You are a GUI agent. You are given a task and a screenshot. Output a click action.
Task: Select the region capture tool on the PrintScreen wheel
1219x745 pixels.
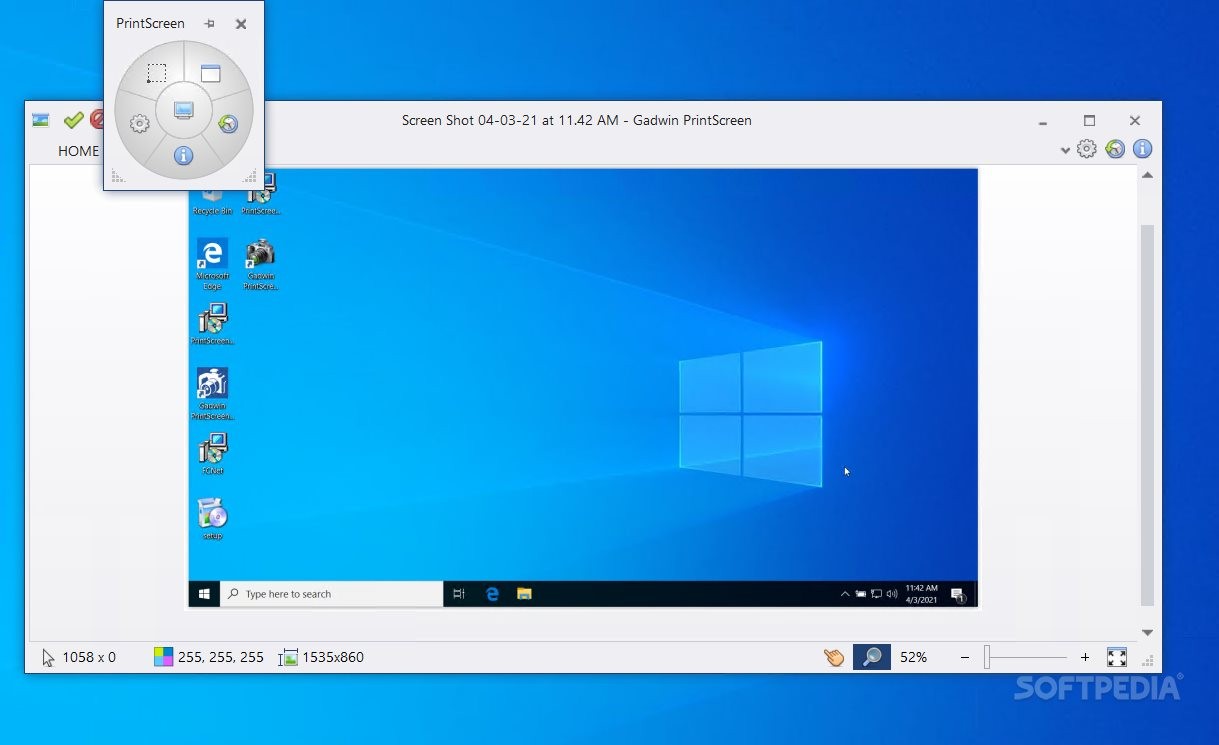(157, 72)
